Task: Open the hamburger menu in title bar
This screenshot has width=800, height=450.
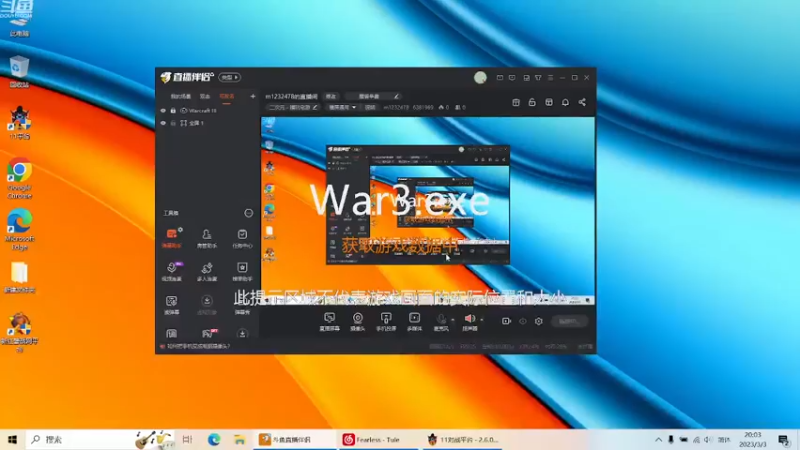Action: tap(550, 78)
